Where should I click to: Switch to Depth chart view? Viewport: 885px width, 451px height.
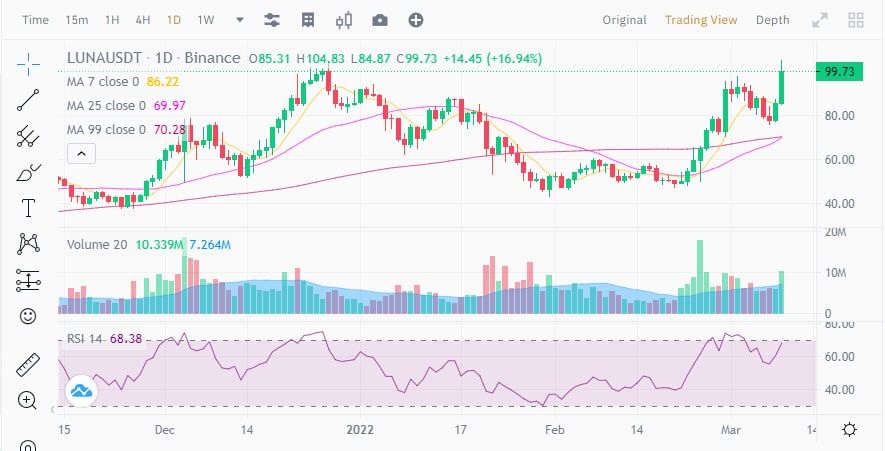773,20
